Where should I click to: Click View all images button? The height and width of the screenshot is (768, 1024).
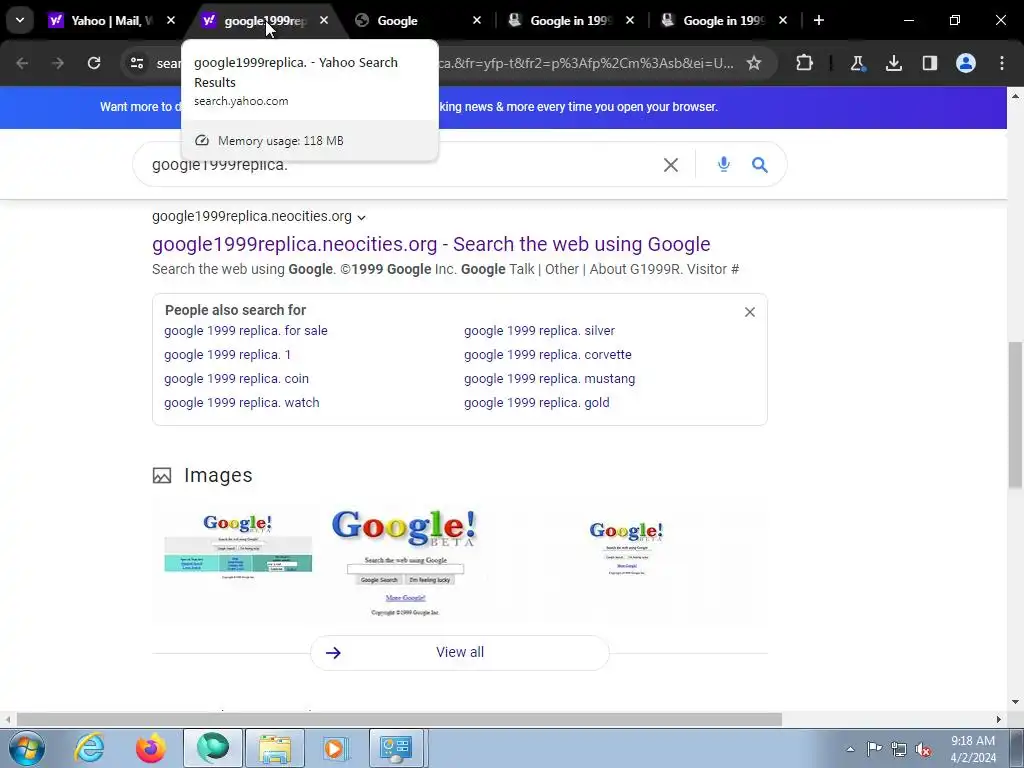tap(460, 652)
